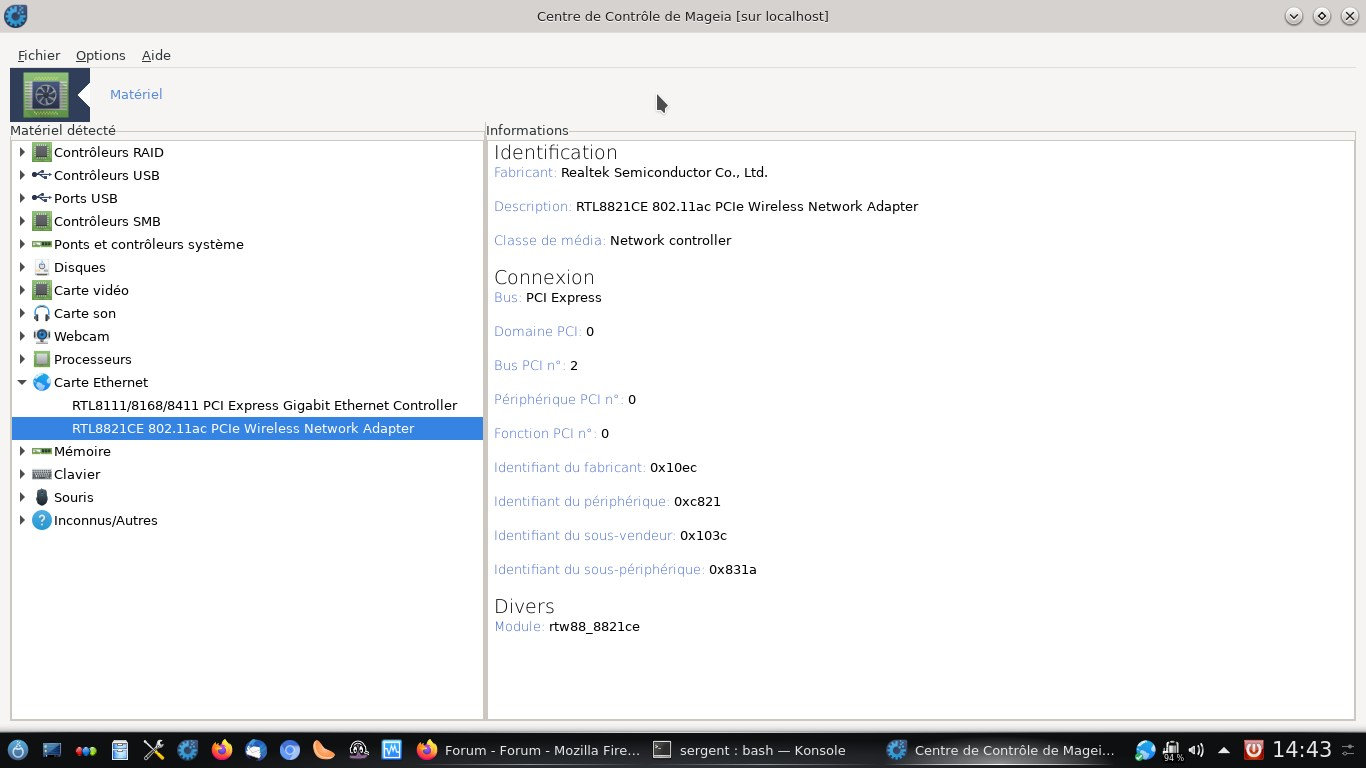Screen dimensions: 1366x768
Task: Click the network status tray icon
Action: [x=1146, y=750]
